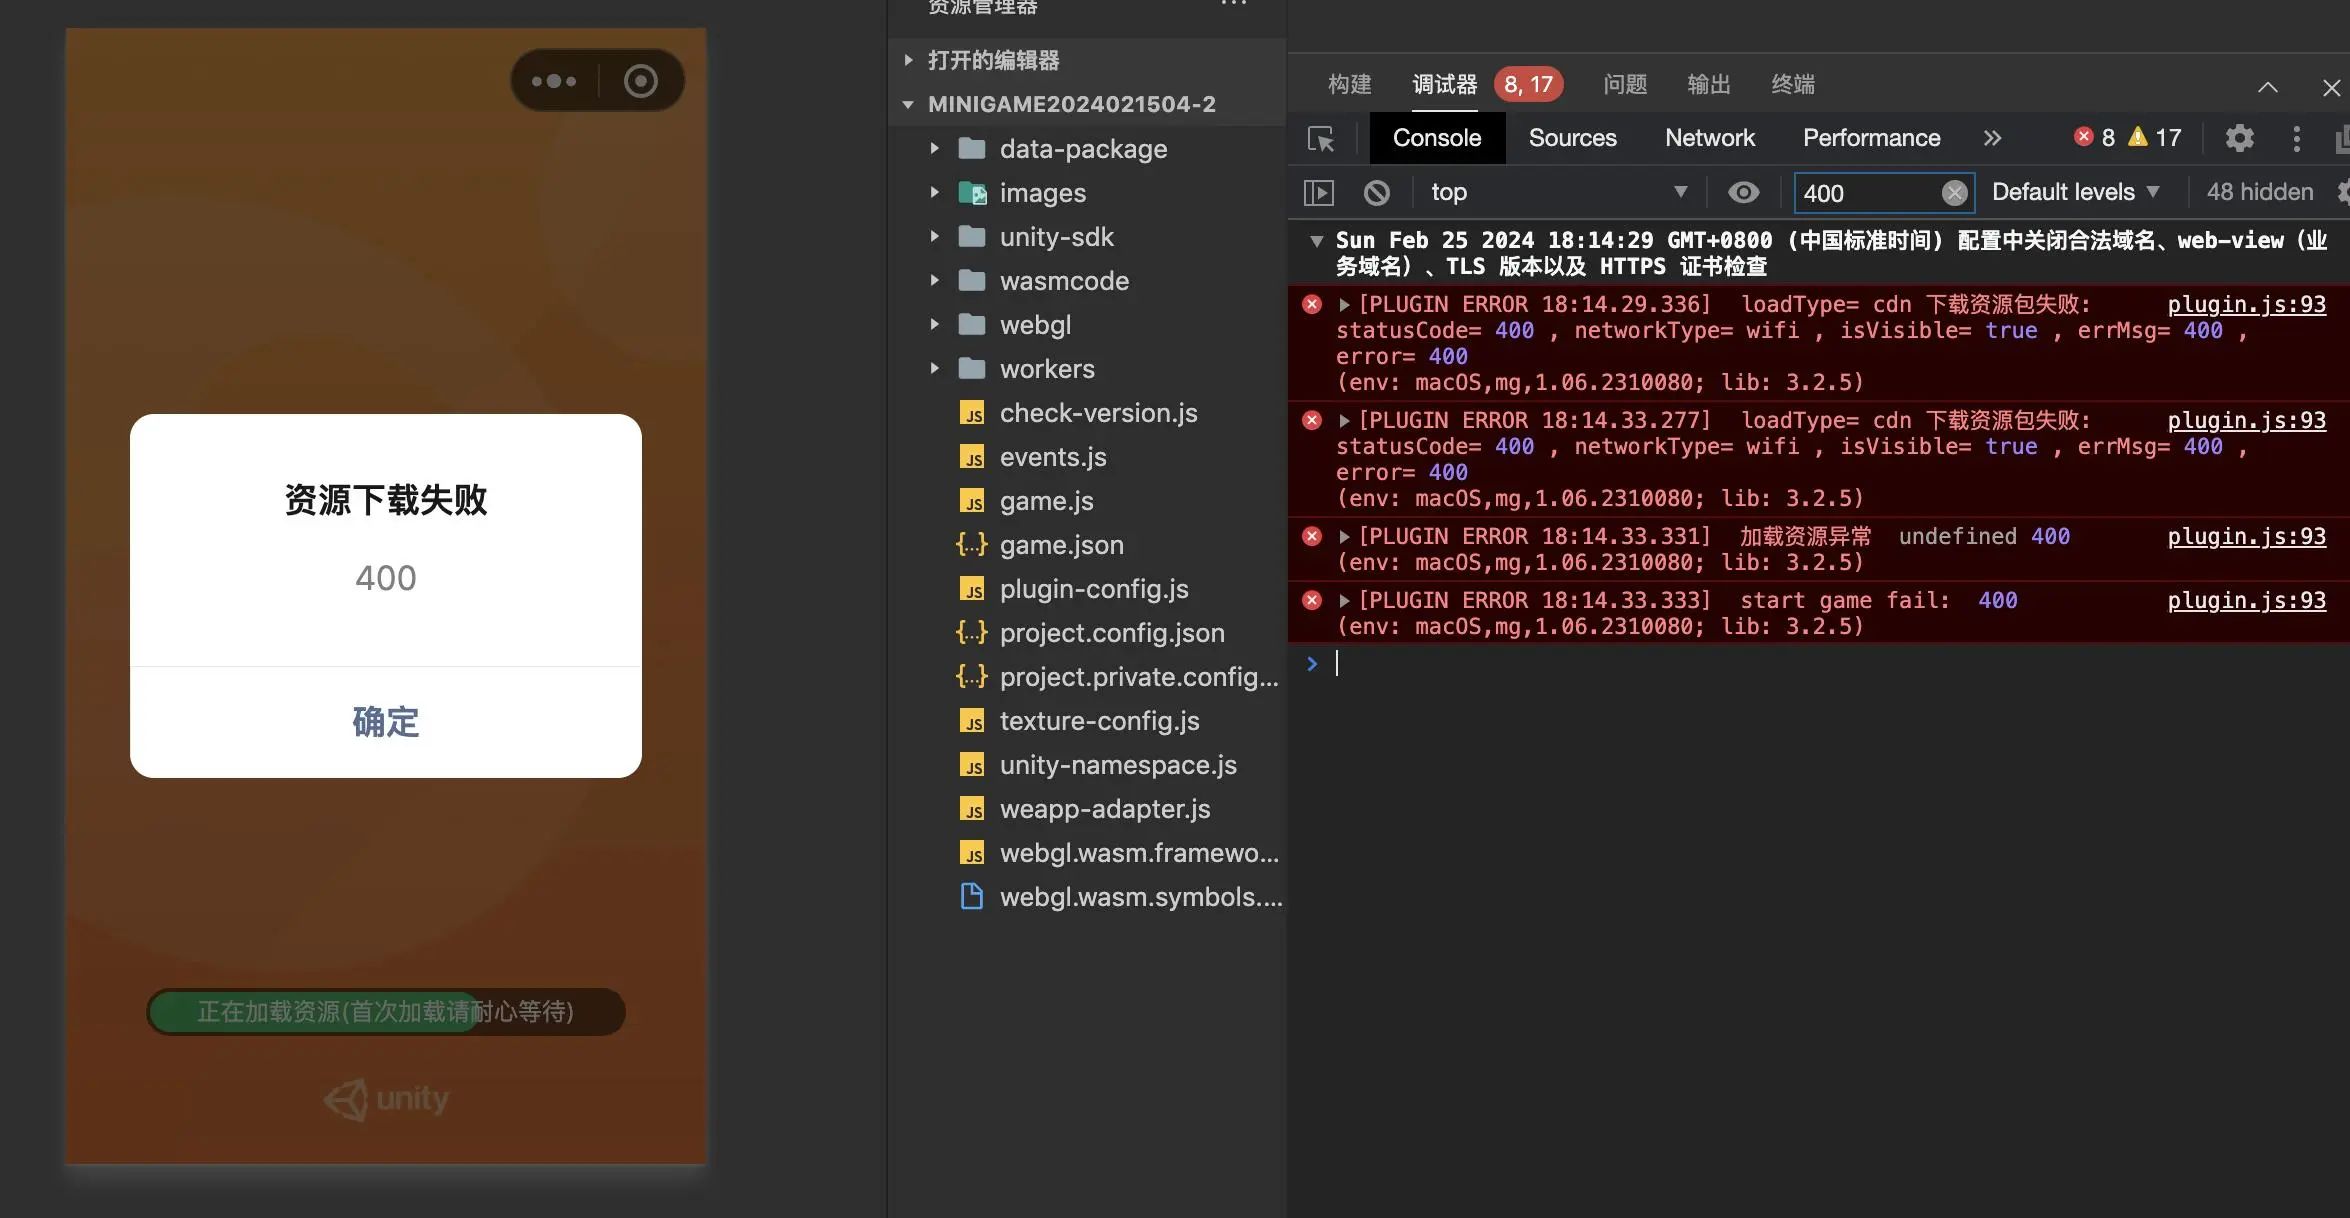Toggle the console sidebar panel icon
This screenshot has width=2350, height=1218.
pos(1319,192)
